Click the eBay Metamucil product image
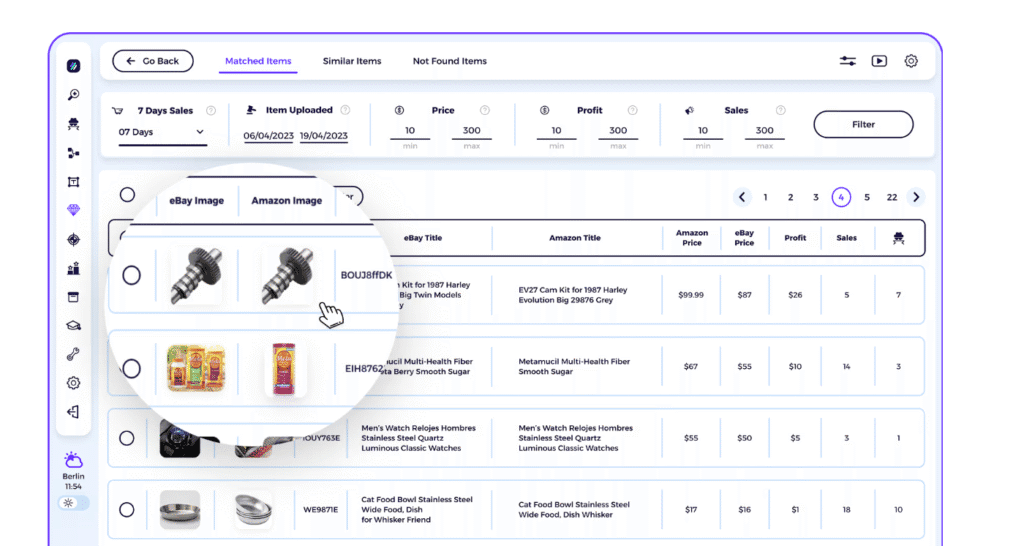This screenshot has height=546, width=1024. click(x=196, y=368)
